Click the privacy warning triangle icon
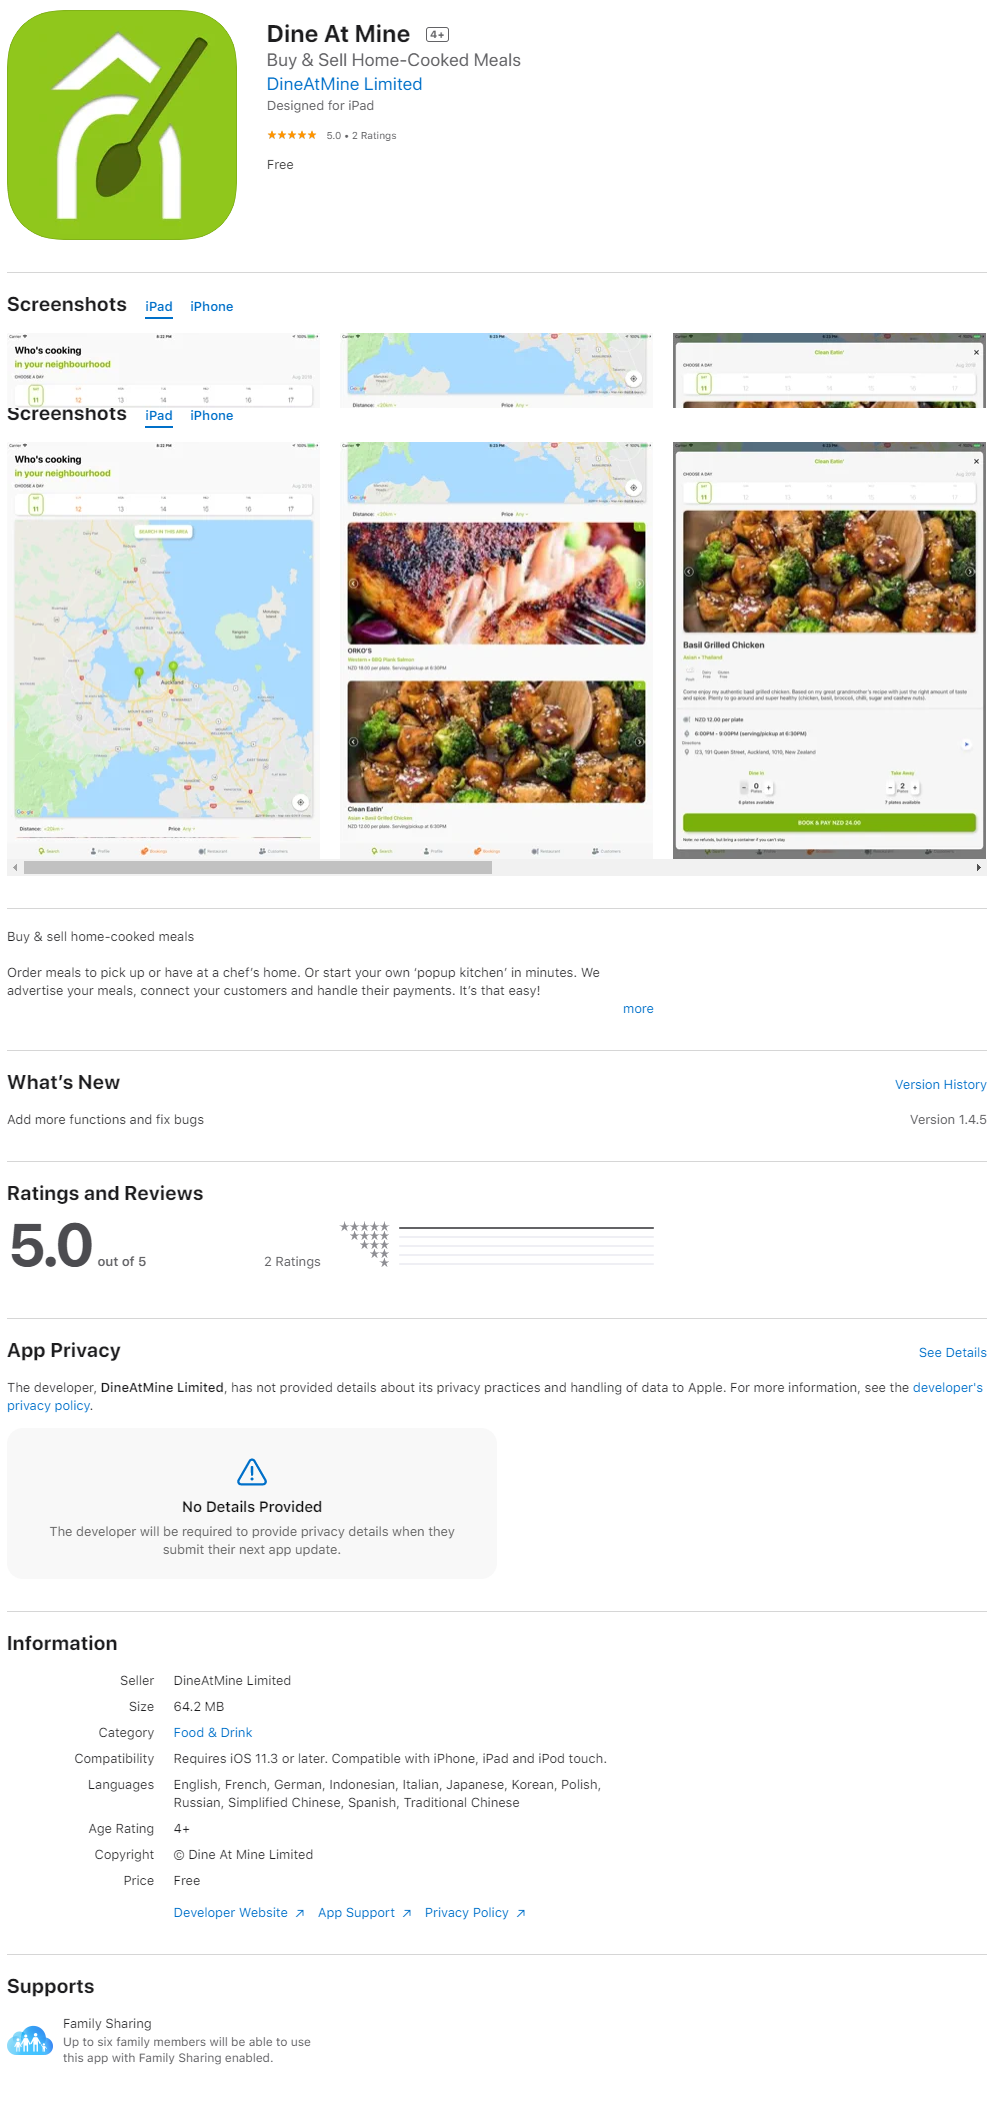 tap(252, 1472)
